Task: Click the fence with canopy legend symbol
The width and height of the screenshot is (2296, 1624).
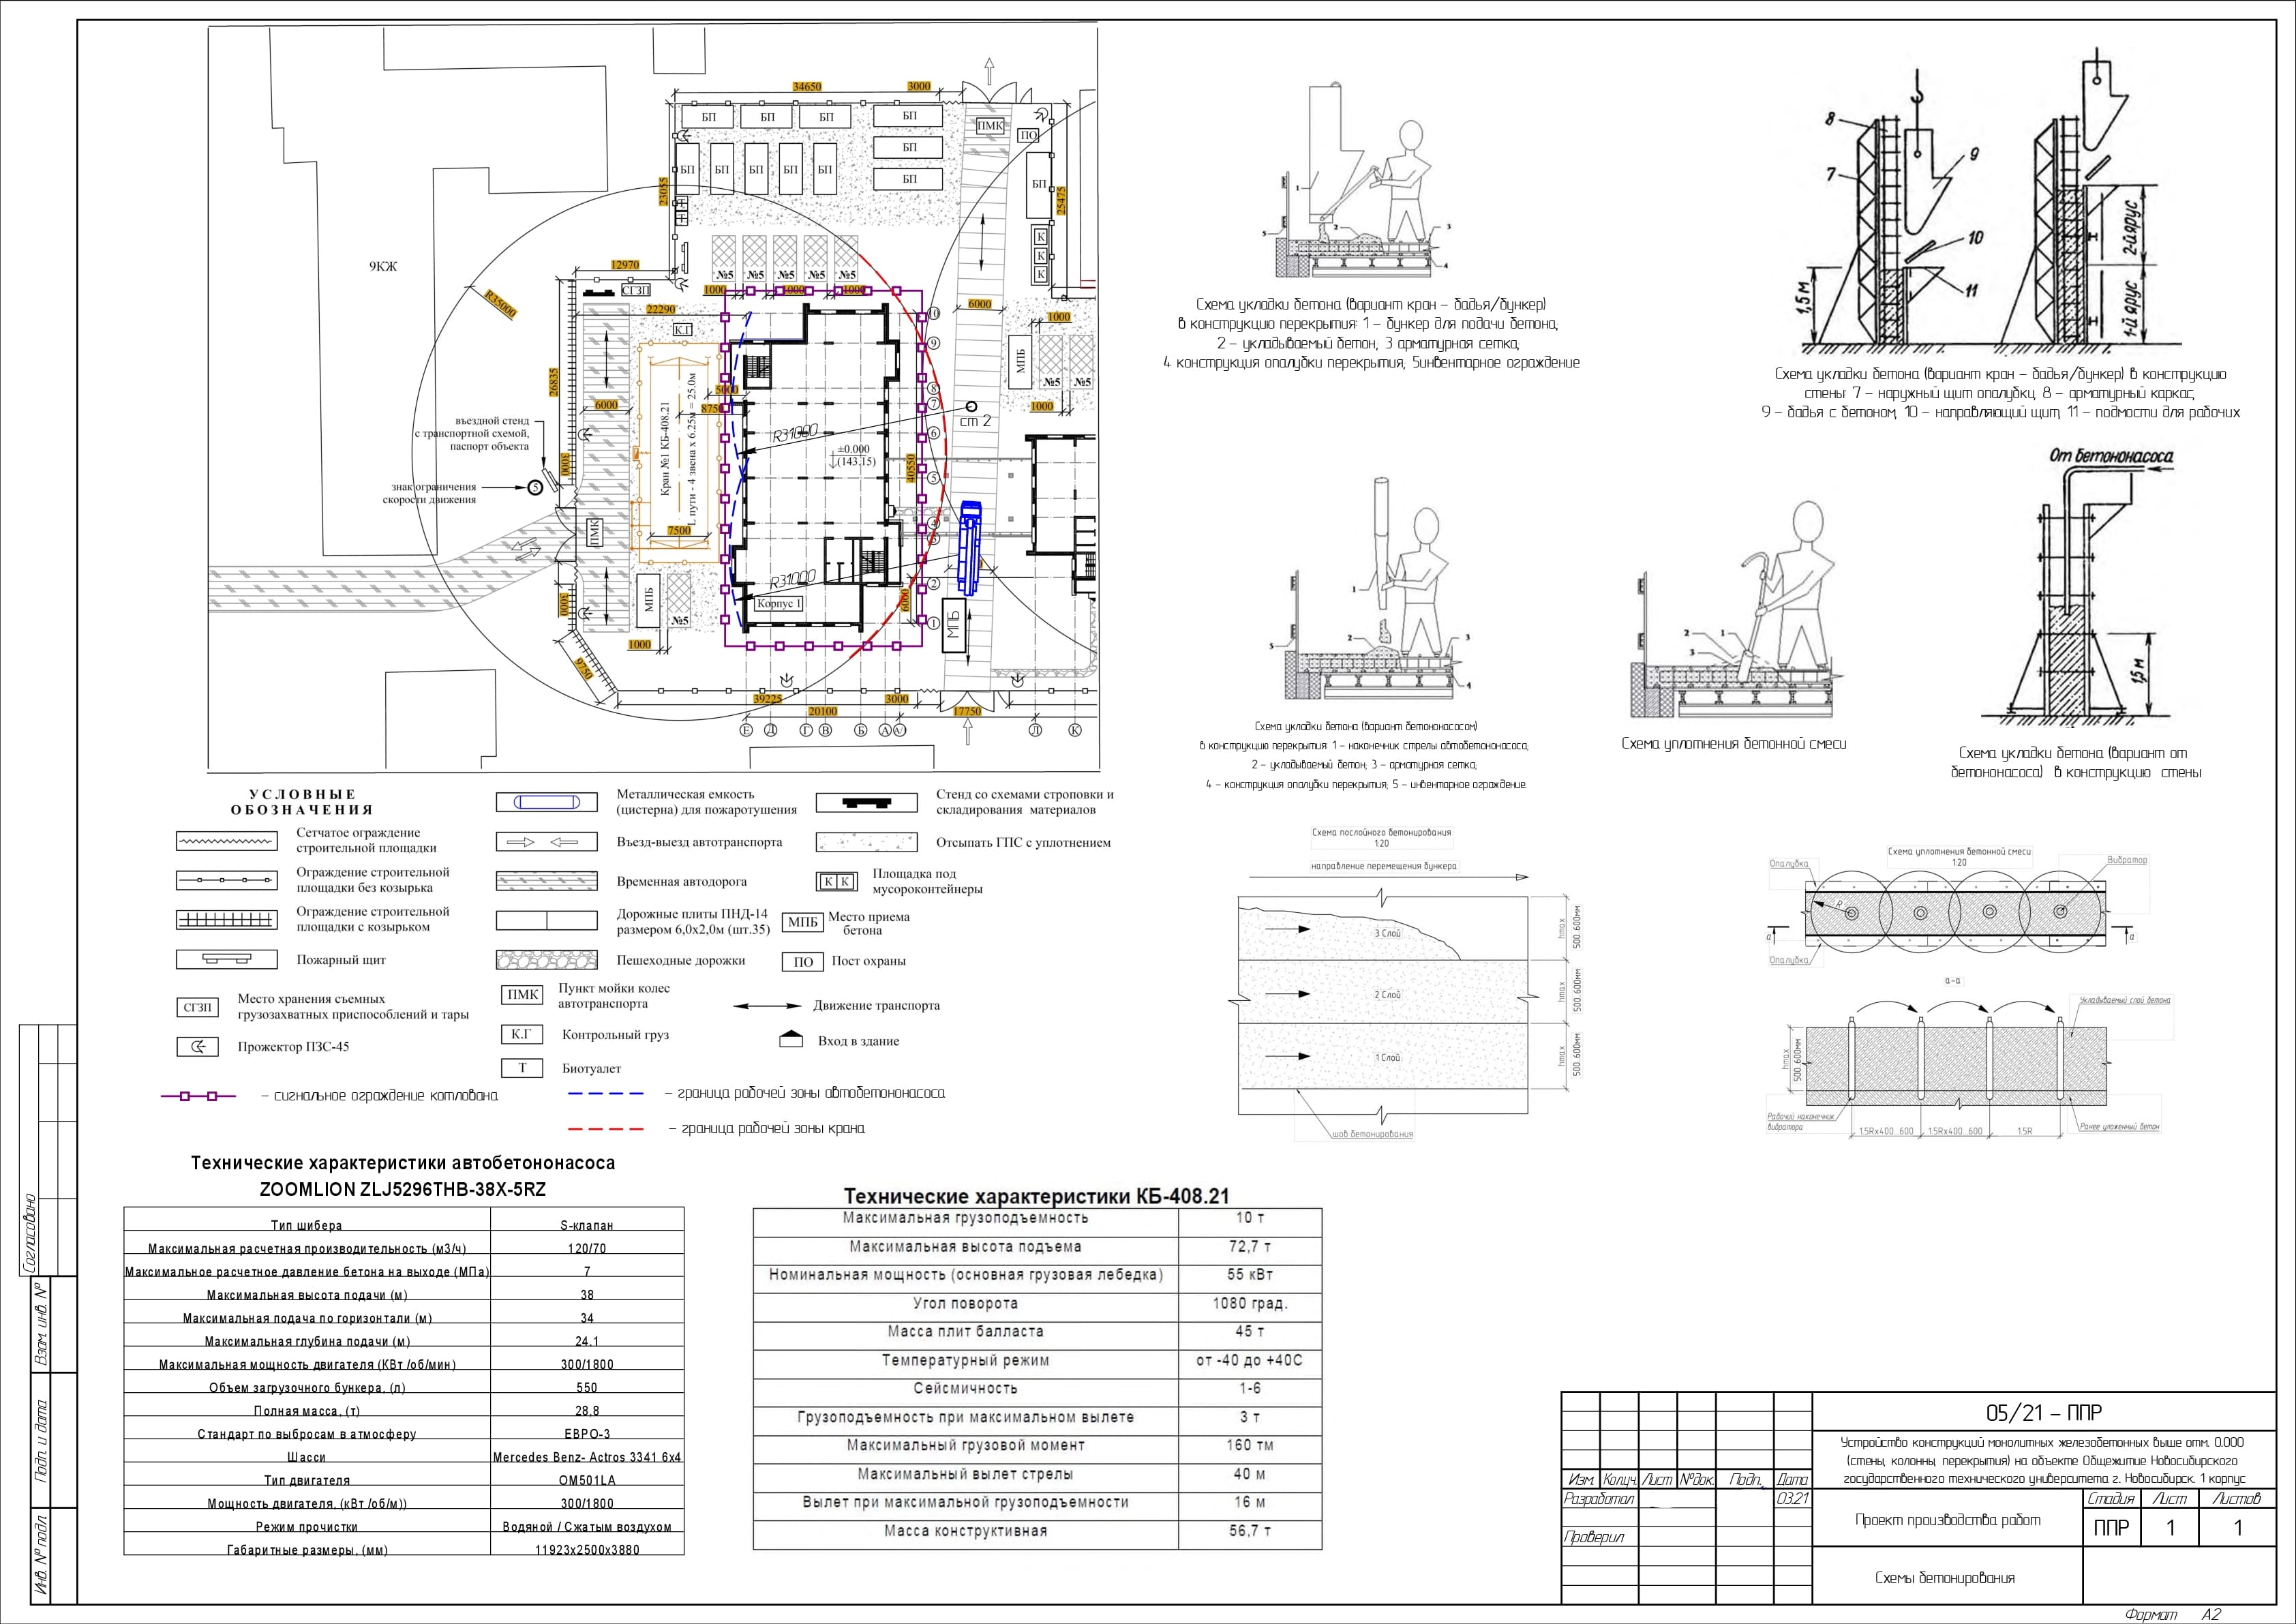Action: (227, 919)
